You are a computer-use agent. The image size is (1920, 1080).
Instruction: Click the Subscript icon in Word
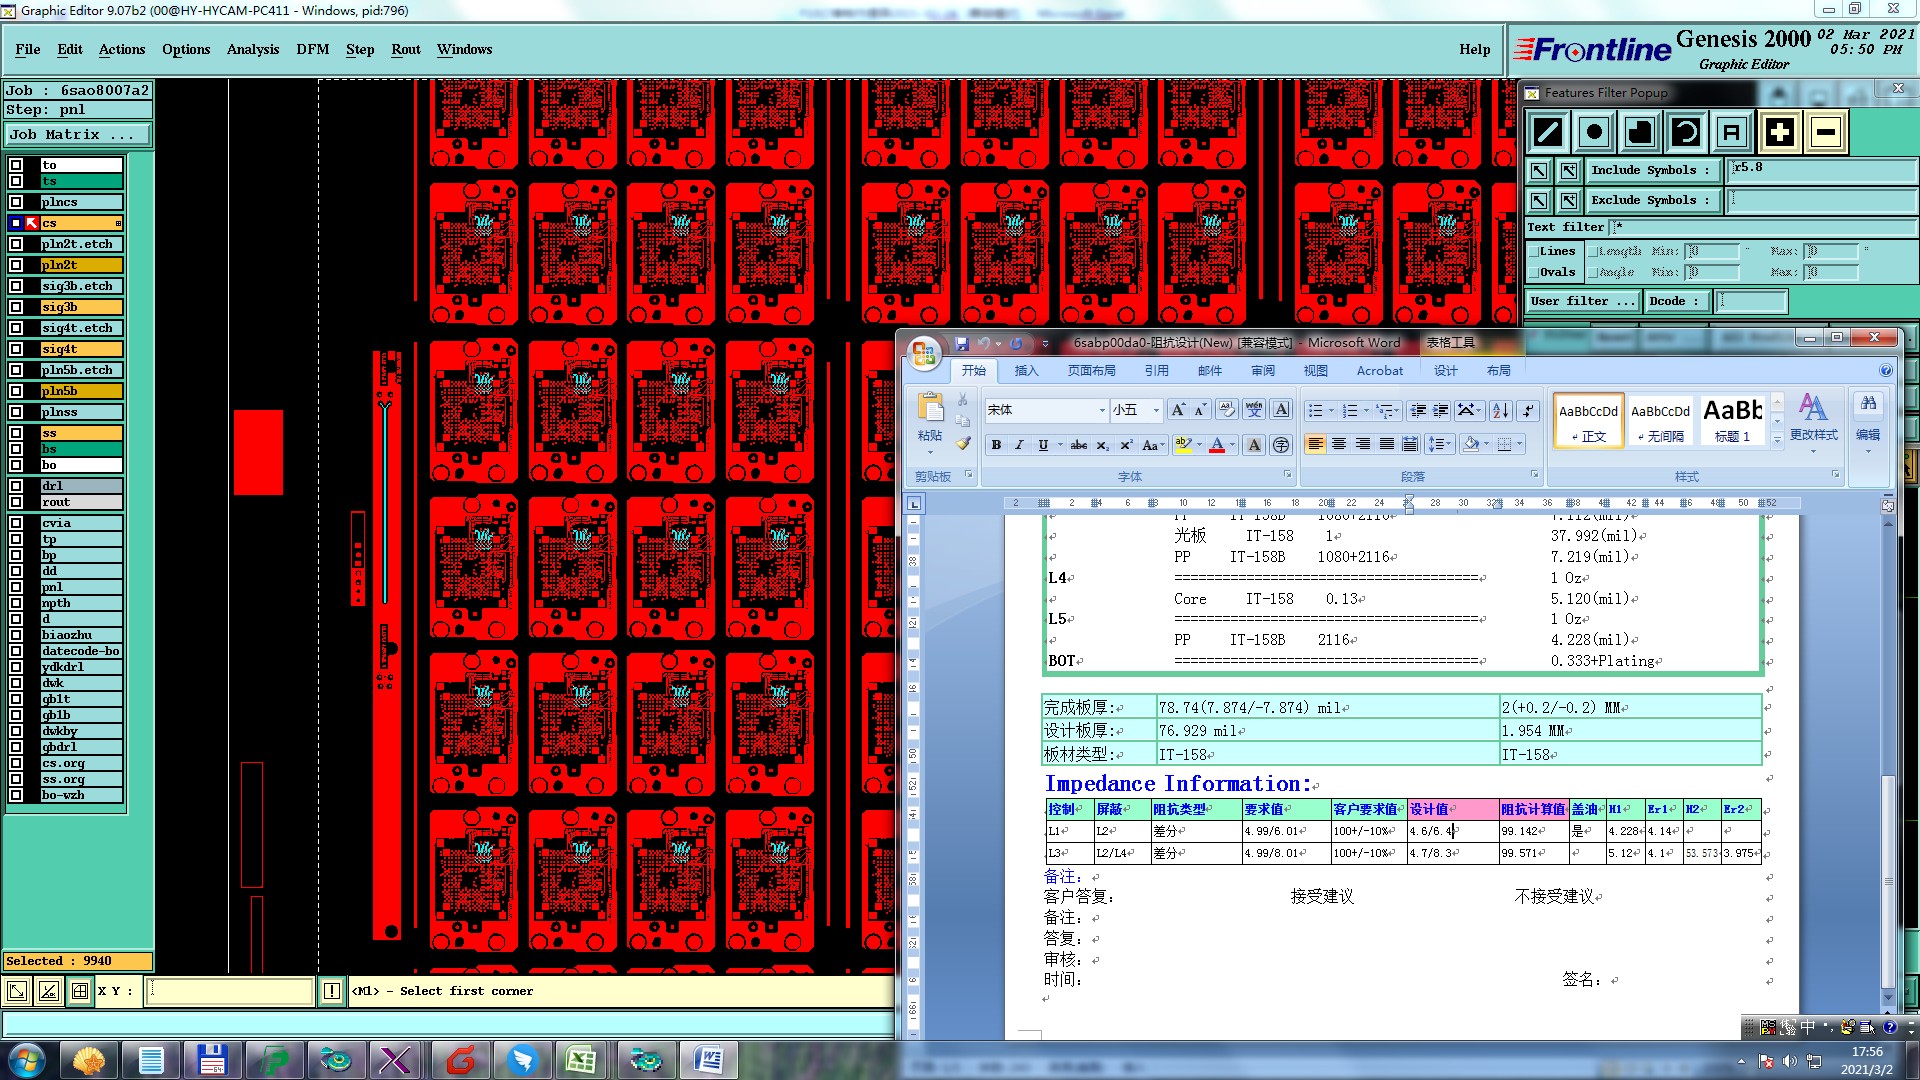click(1102, 445)
